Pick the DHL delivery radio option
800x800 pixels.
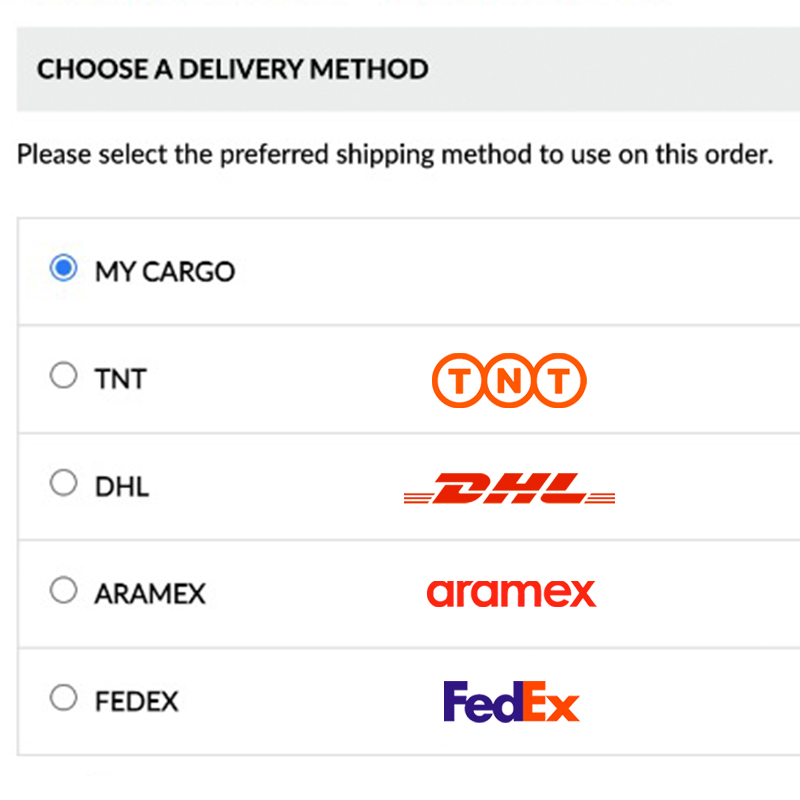[64, 483]
